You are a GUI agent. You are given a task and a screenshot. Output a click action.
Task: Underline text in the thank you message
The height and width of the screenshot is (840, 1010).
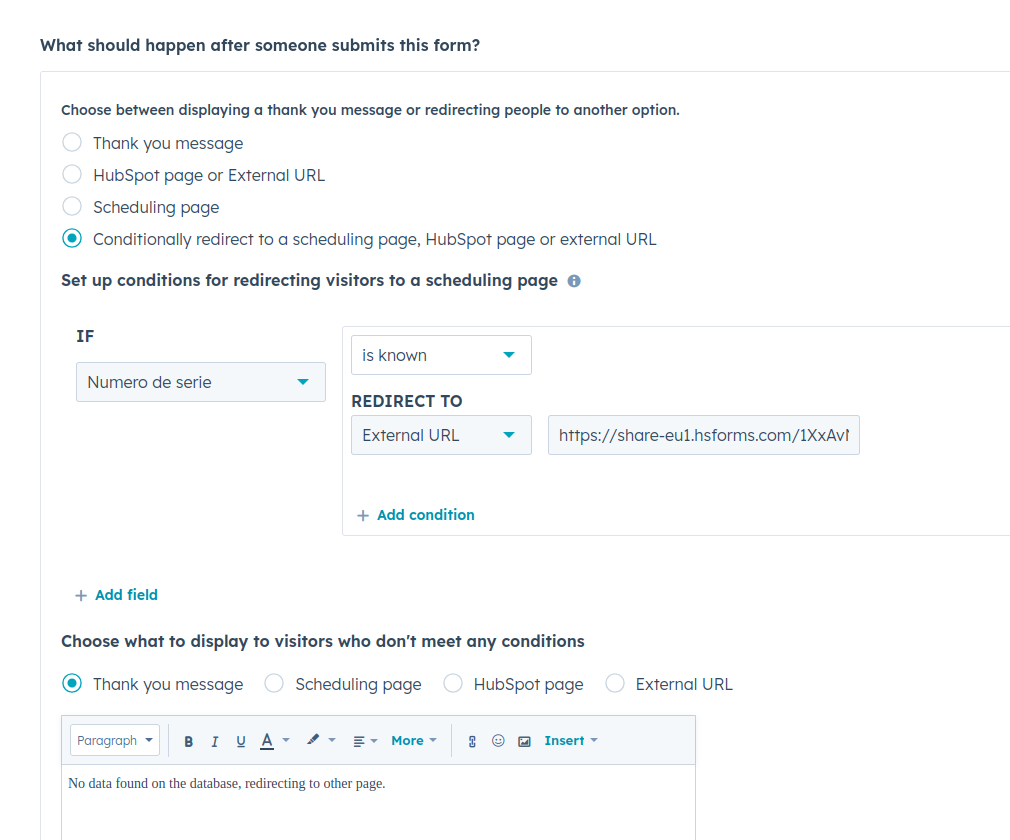pos(240,740)
